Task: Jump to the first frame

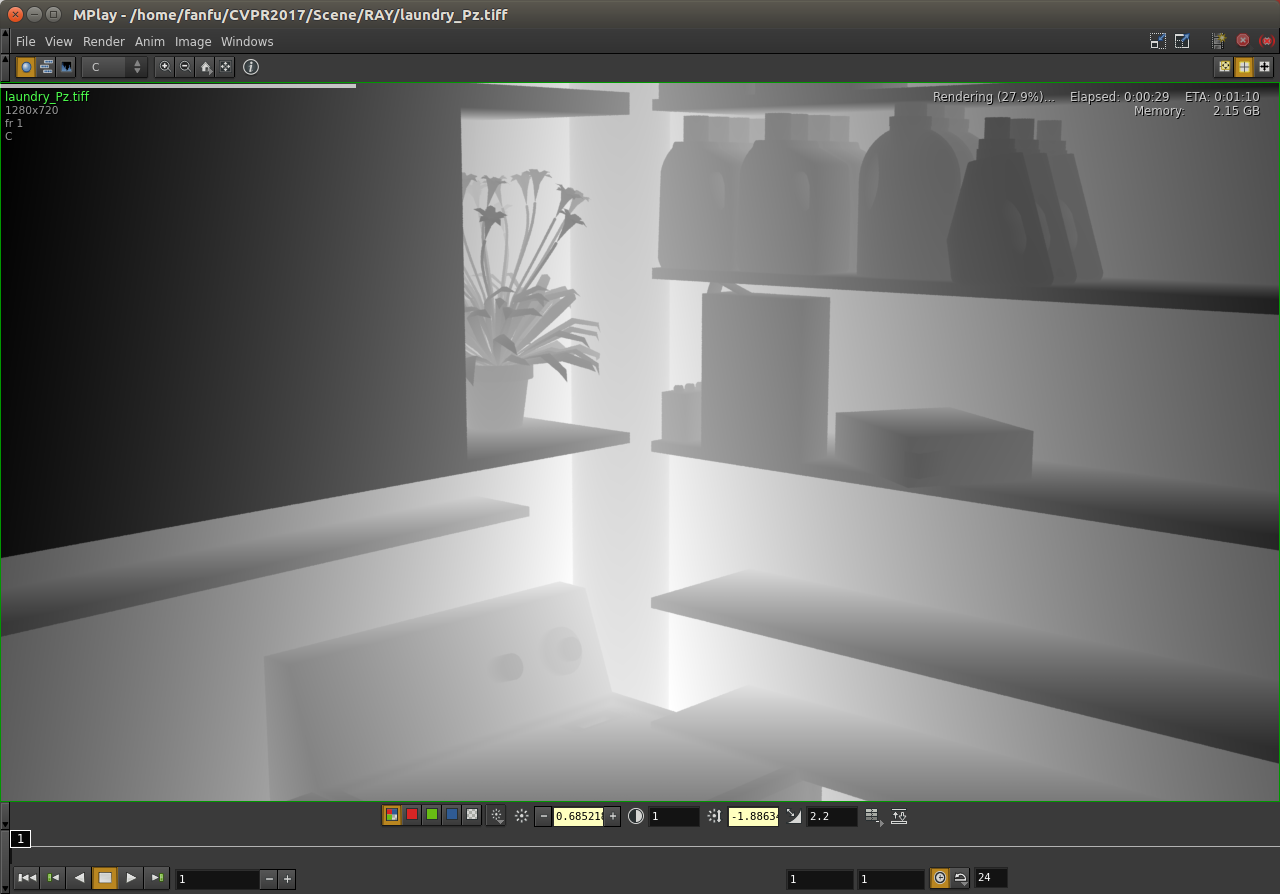Action: pos(27,878)
